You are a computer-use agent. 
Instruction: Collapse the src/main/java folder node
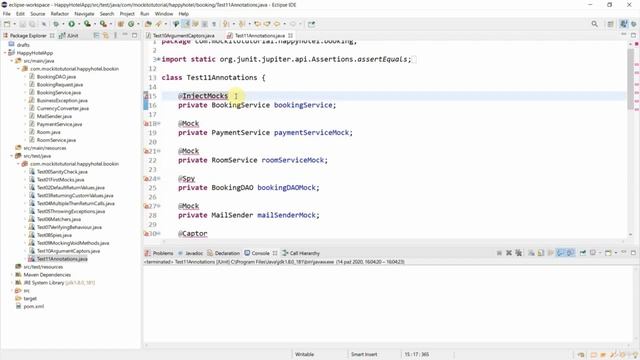pyautogui.click(x=12, y=61)
